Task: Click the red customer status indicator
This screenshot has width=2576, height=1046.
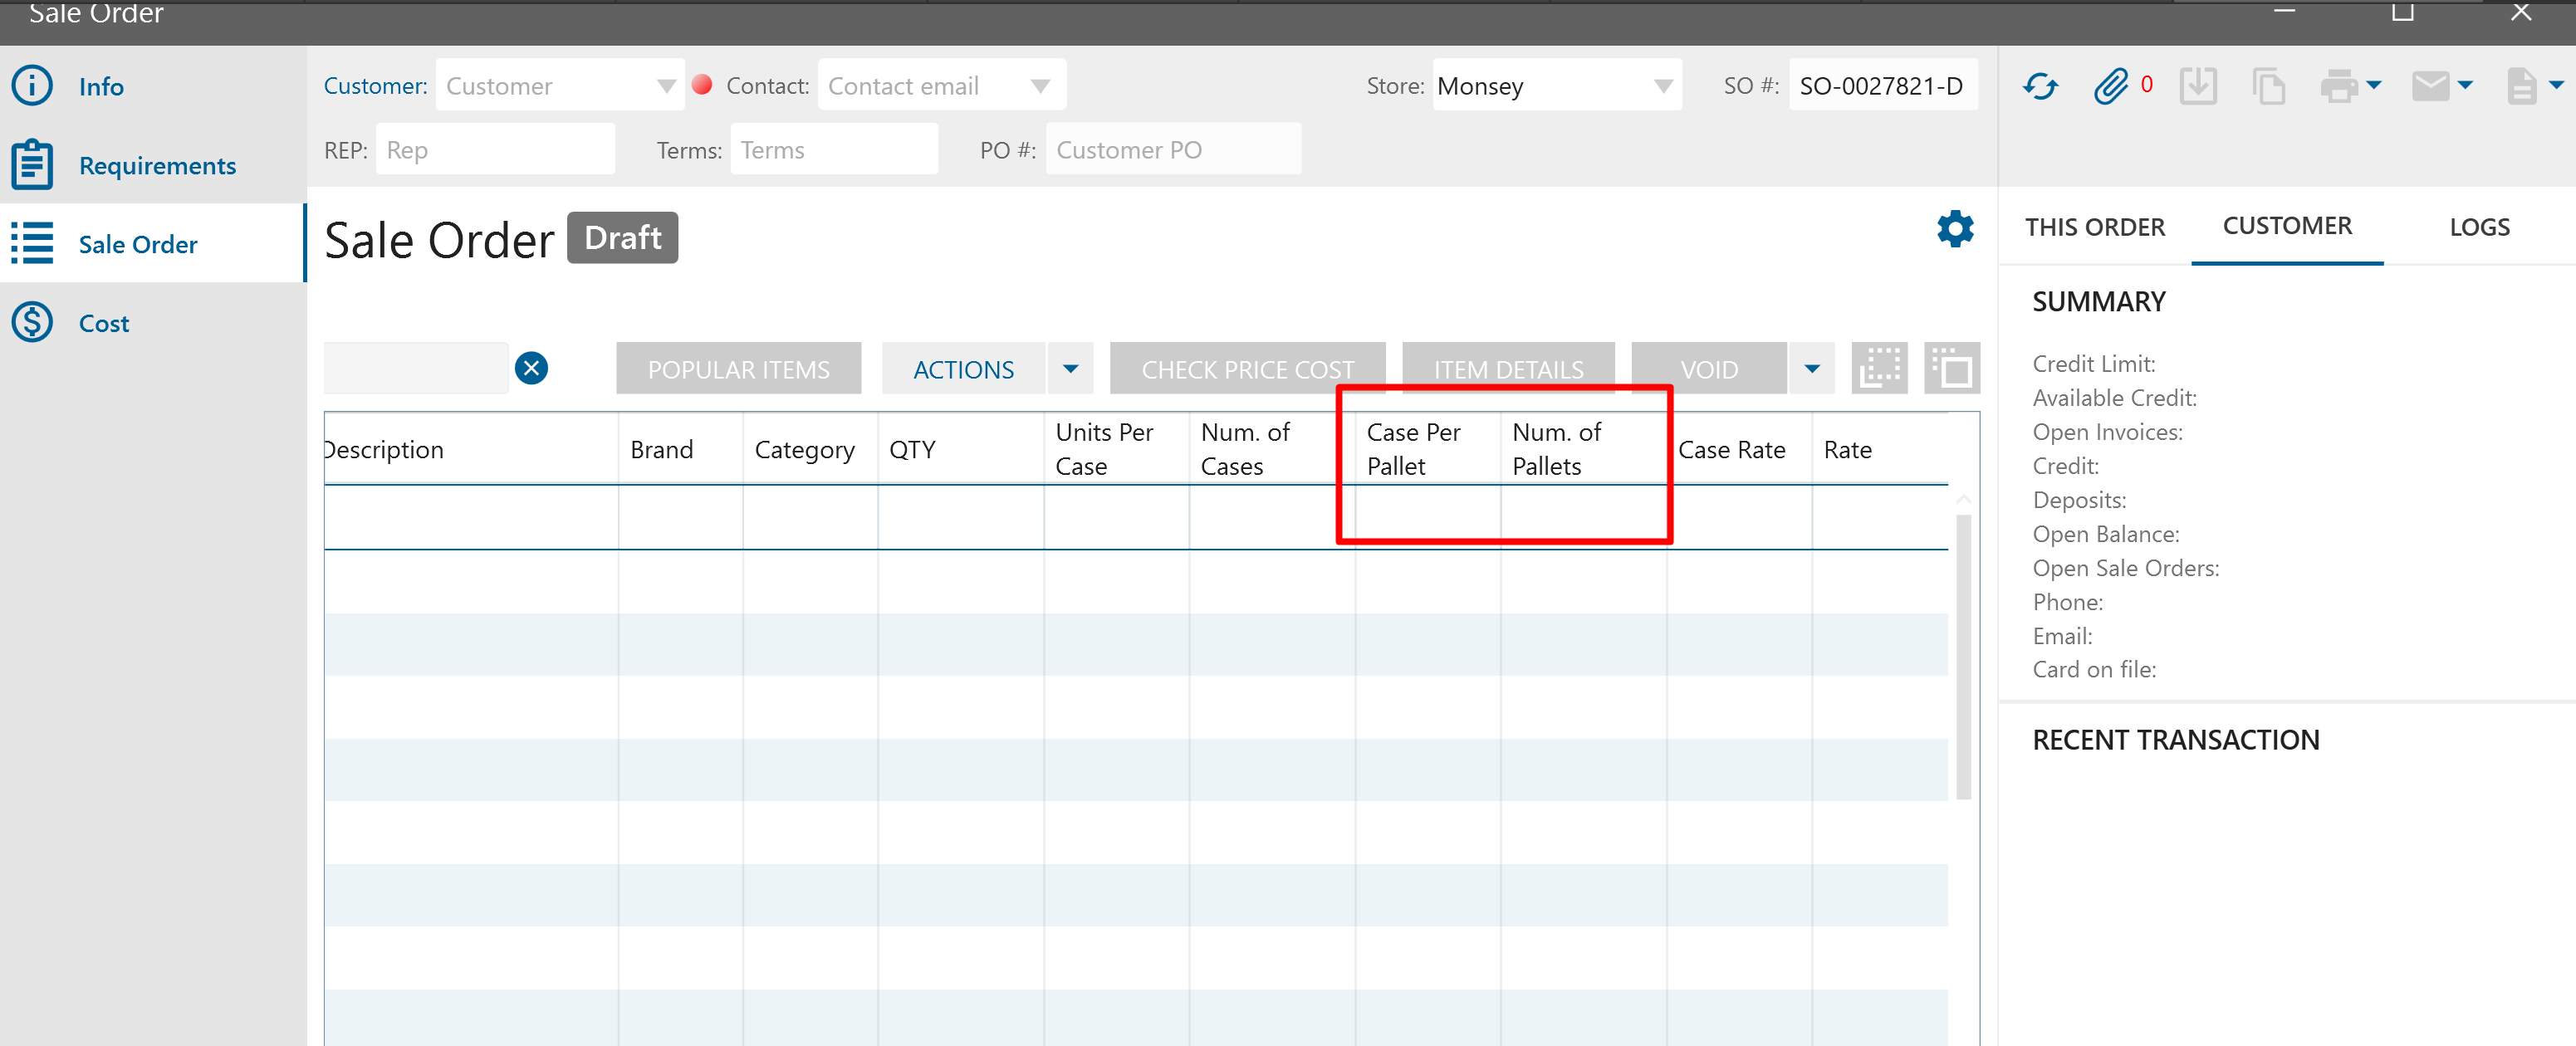Action: [702, 85]
